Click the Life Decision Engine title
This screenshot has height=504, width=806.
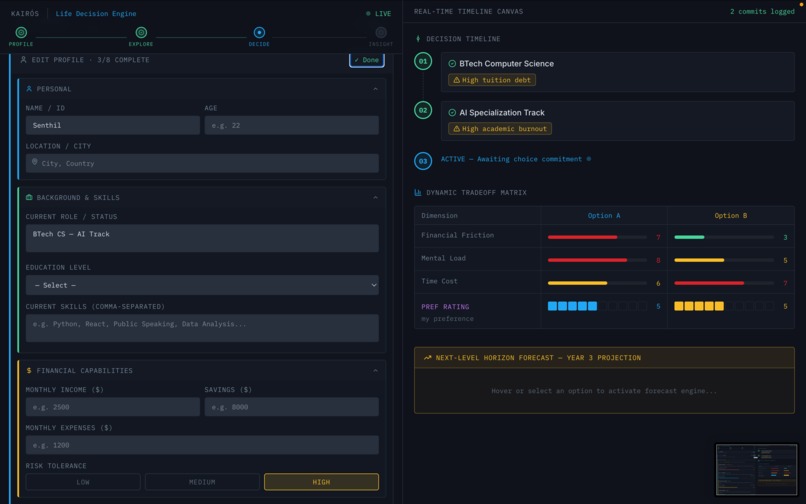point(96,14)
